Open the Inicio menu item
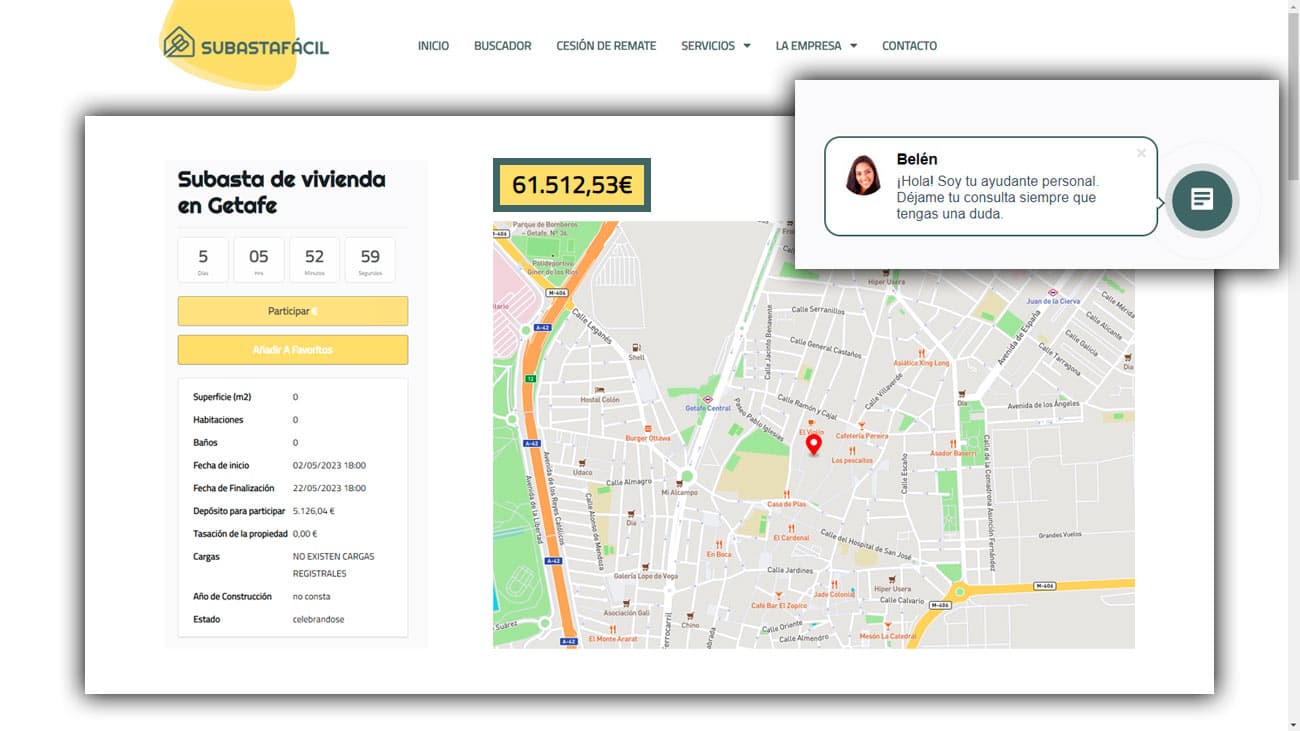This screenshot has height=731, width=1300. click(x=433, y=46)
